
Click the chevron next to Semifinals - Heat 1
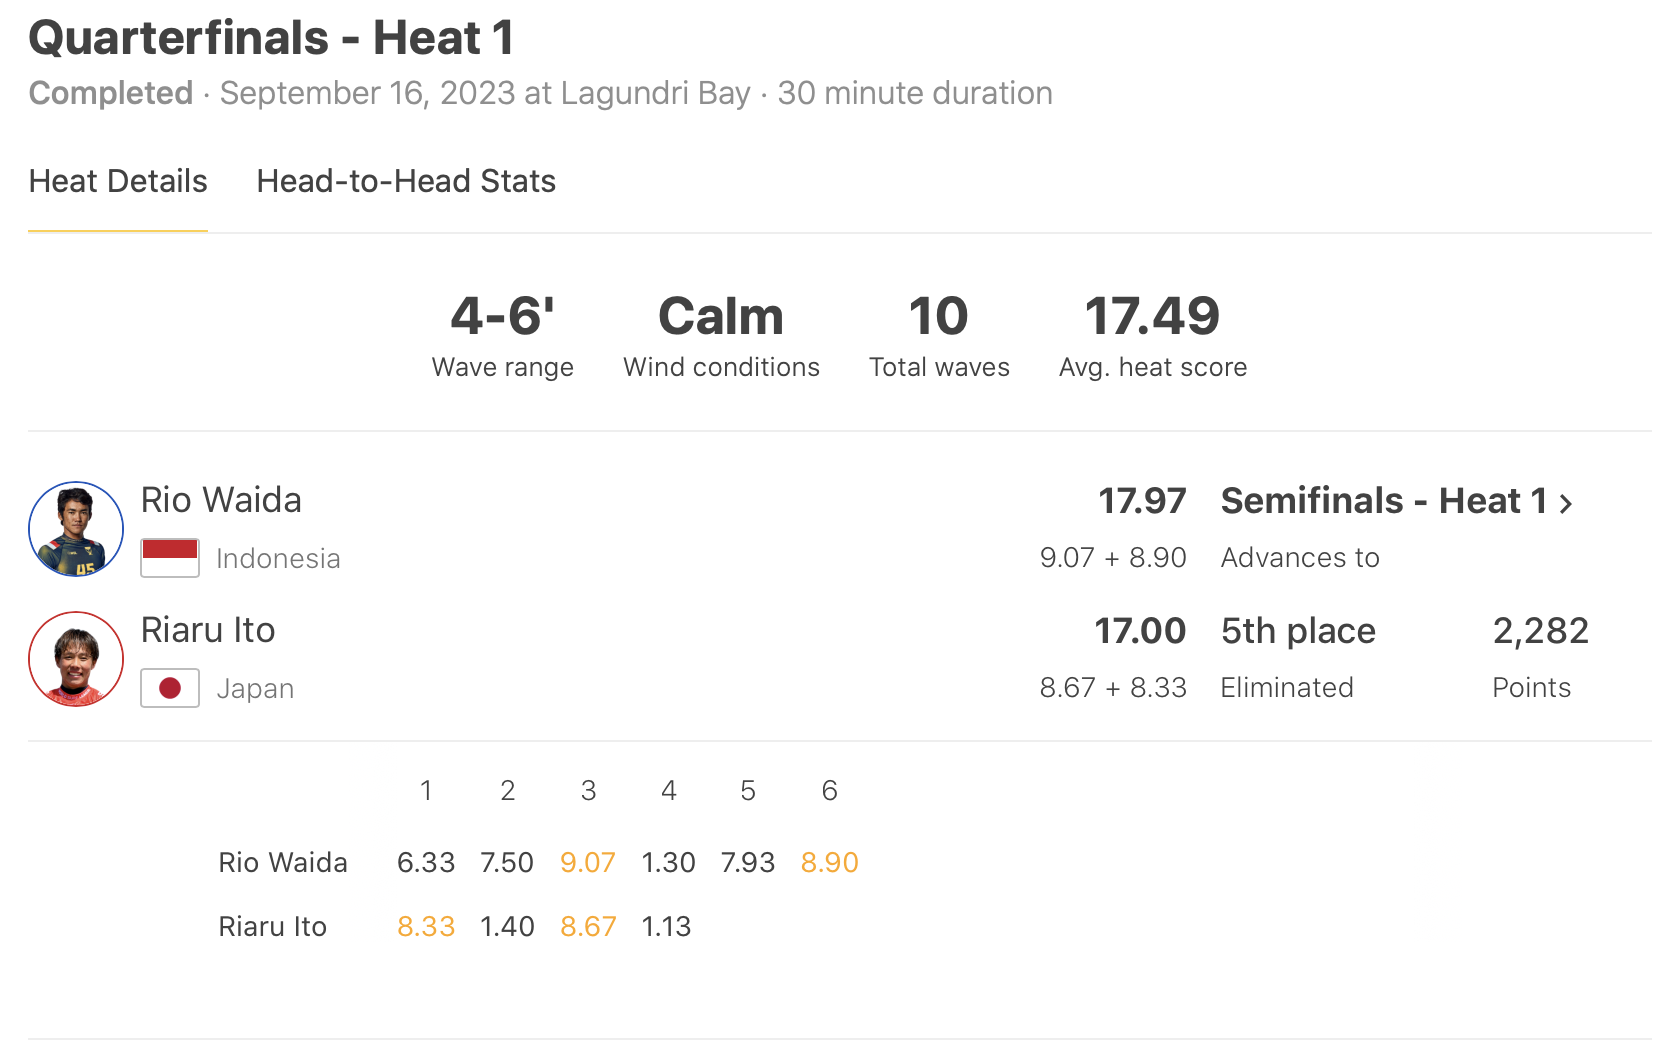(1567, 503)
